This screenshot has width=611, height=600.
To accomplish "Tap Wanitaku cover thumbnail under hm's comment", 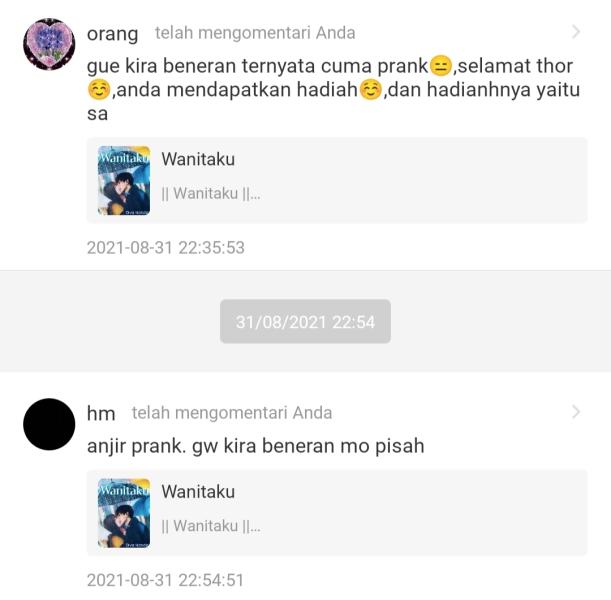I will [124, 513].
